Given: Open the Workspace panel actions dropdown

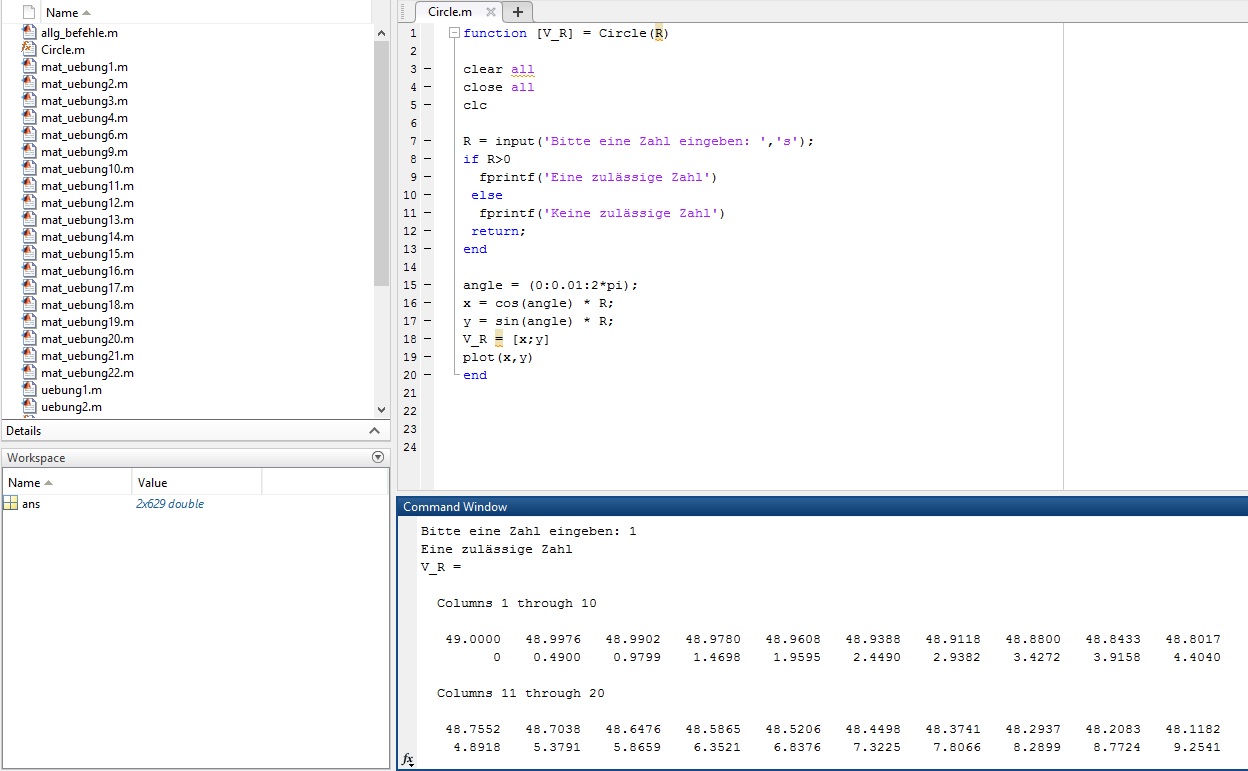Looking at the screenshot, I should [377, 457].
